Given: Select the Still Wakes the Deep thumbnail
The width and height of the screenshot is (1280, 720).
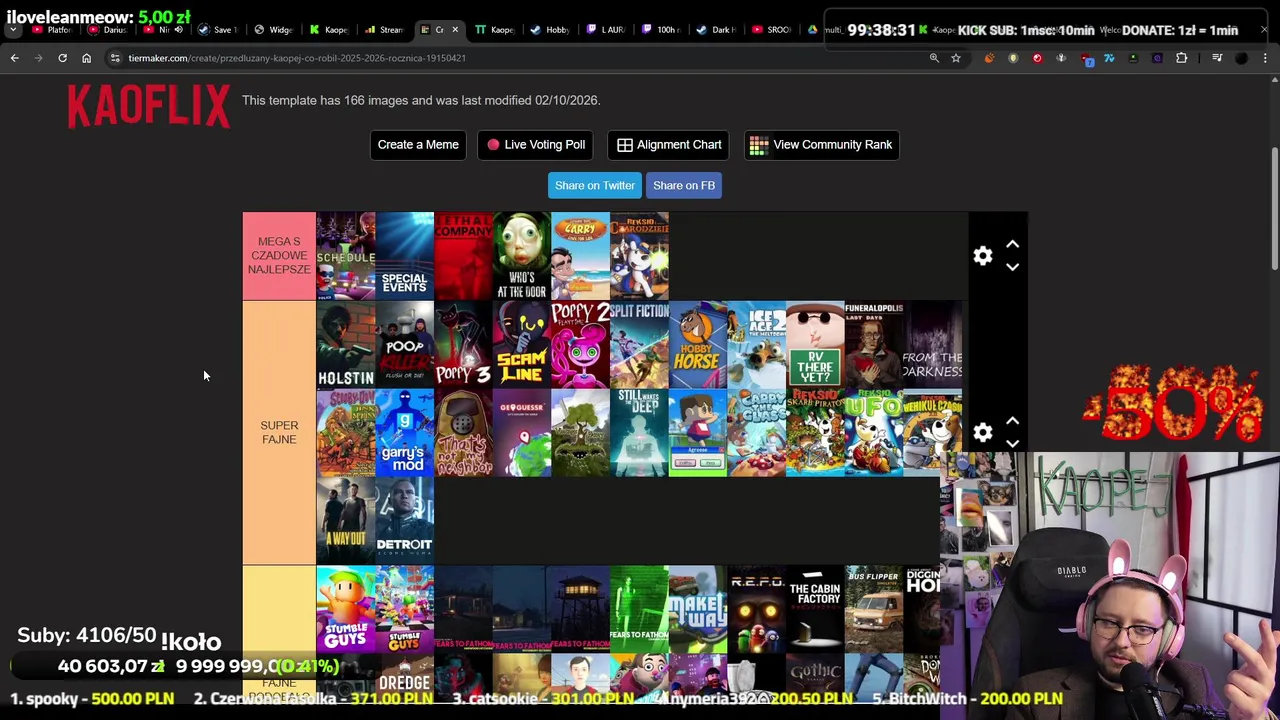Looking at the screenshot, I should 639,433.
